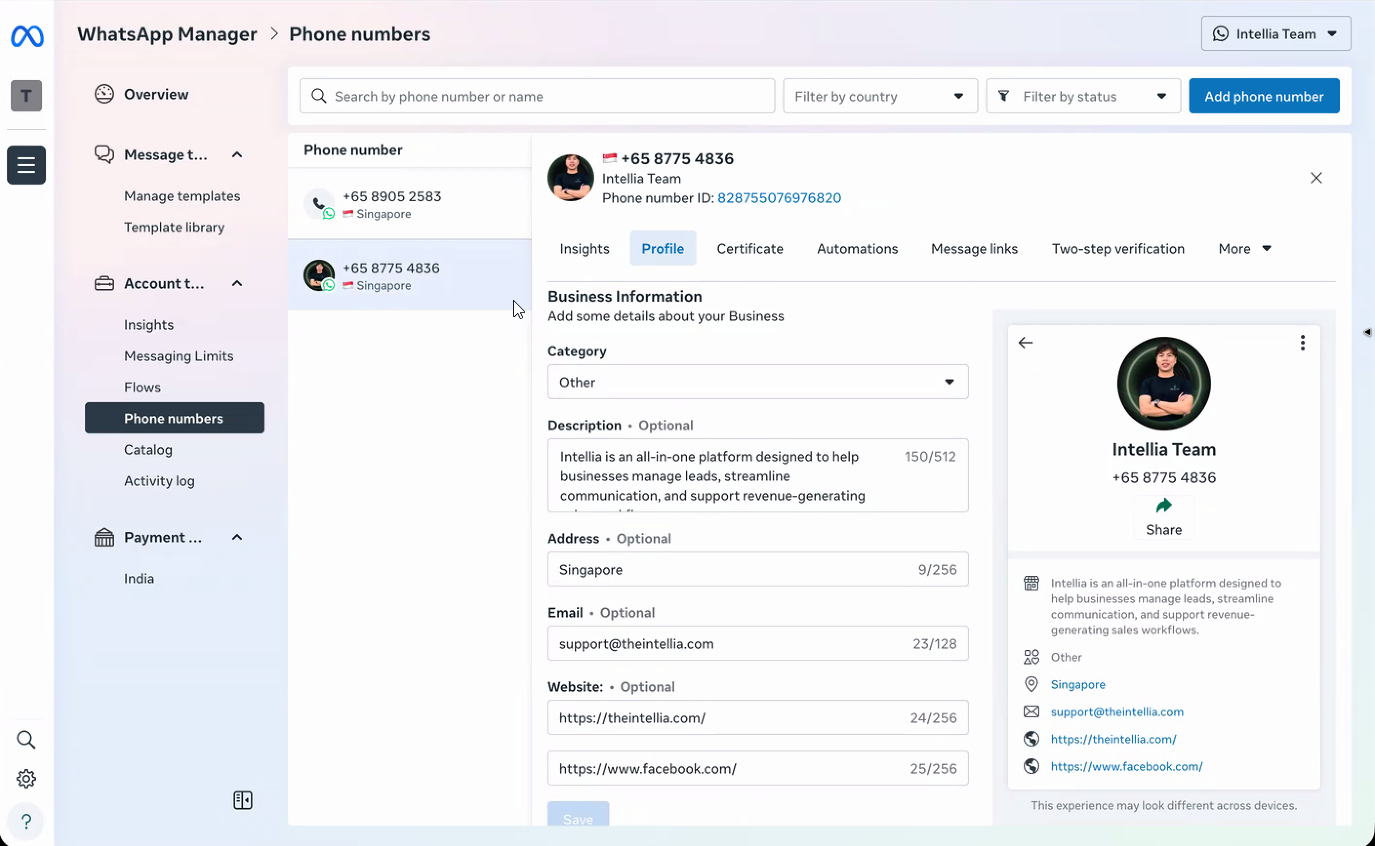Open the Filter by status dropdown
Screen dimensions: 1375x846
1084,96
